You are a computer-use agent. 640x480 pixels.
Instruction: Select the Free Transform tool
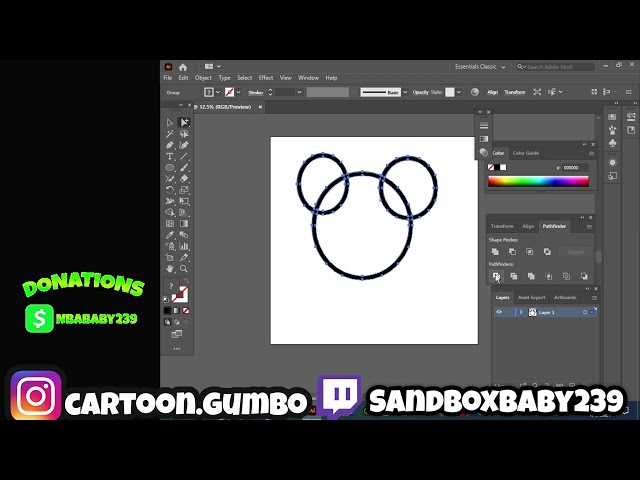pyautogui.click(x=184, y=201)
